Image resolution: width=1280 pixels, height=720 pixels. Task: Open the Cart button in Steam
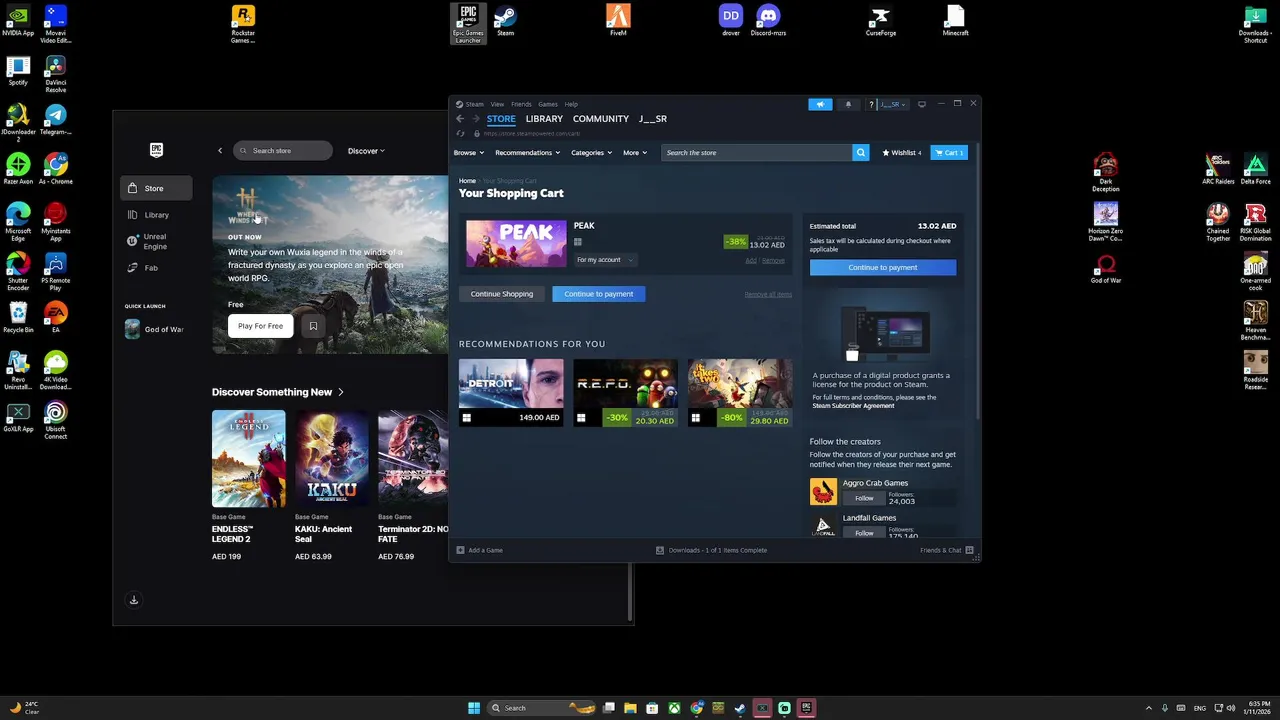pos(949,153)
